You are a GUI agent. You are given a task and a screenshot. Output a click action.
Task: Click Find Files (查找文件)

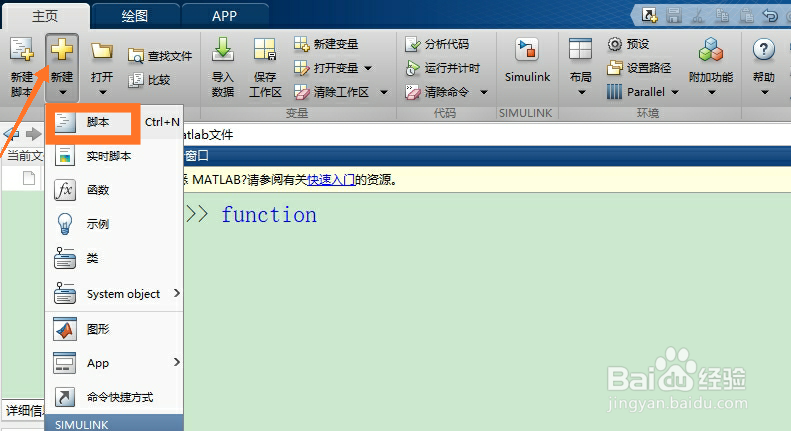(160, 56)
